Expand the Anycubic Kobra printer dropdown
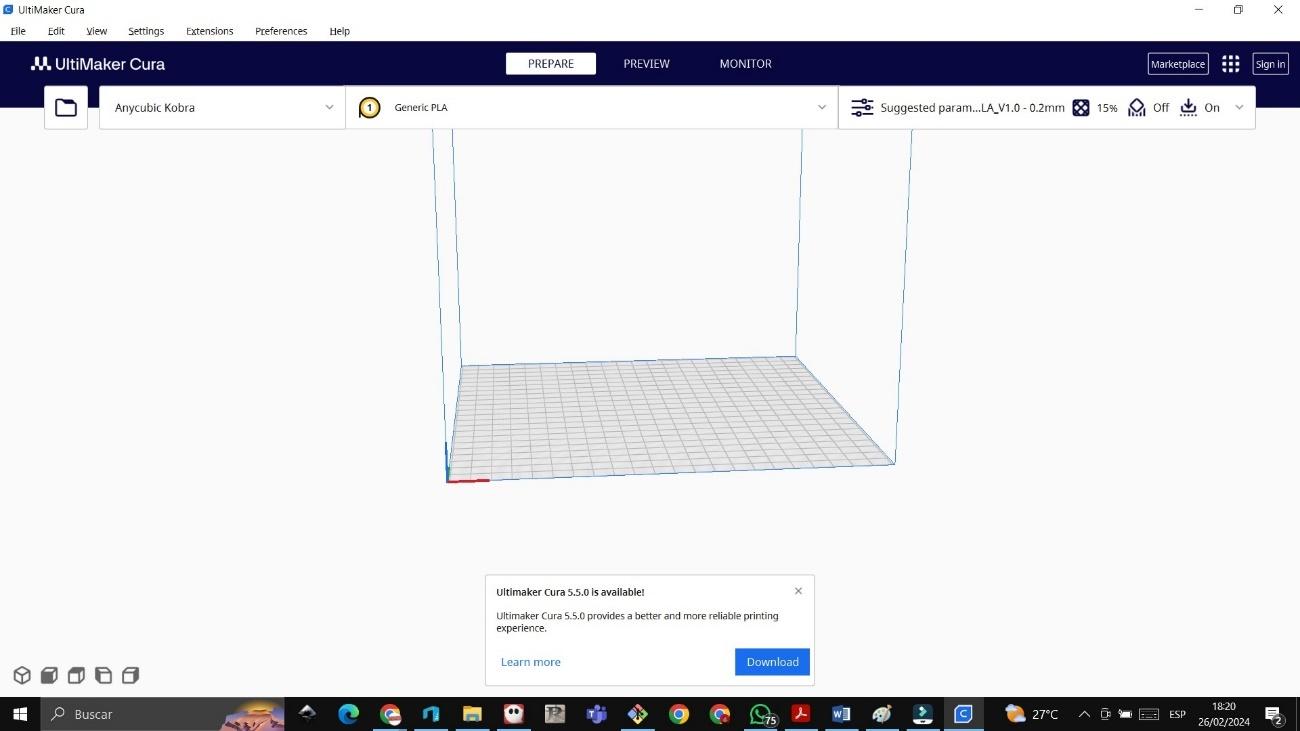1300x731 pixels. [329, 108]
